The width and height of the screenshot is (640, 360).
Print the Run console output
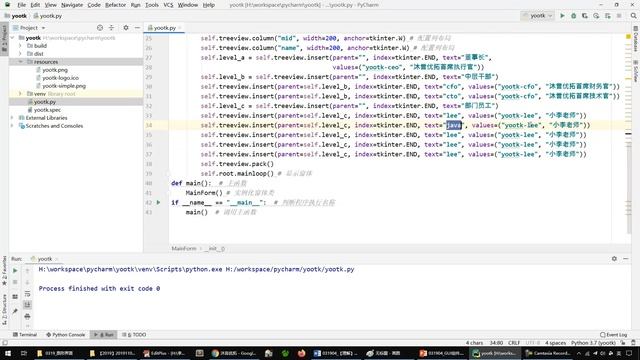[27, 316]
